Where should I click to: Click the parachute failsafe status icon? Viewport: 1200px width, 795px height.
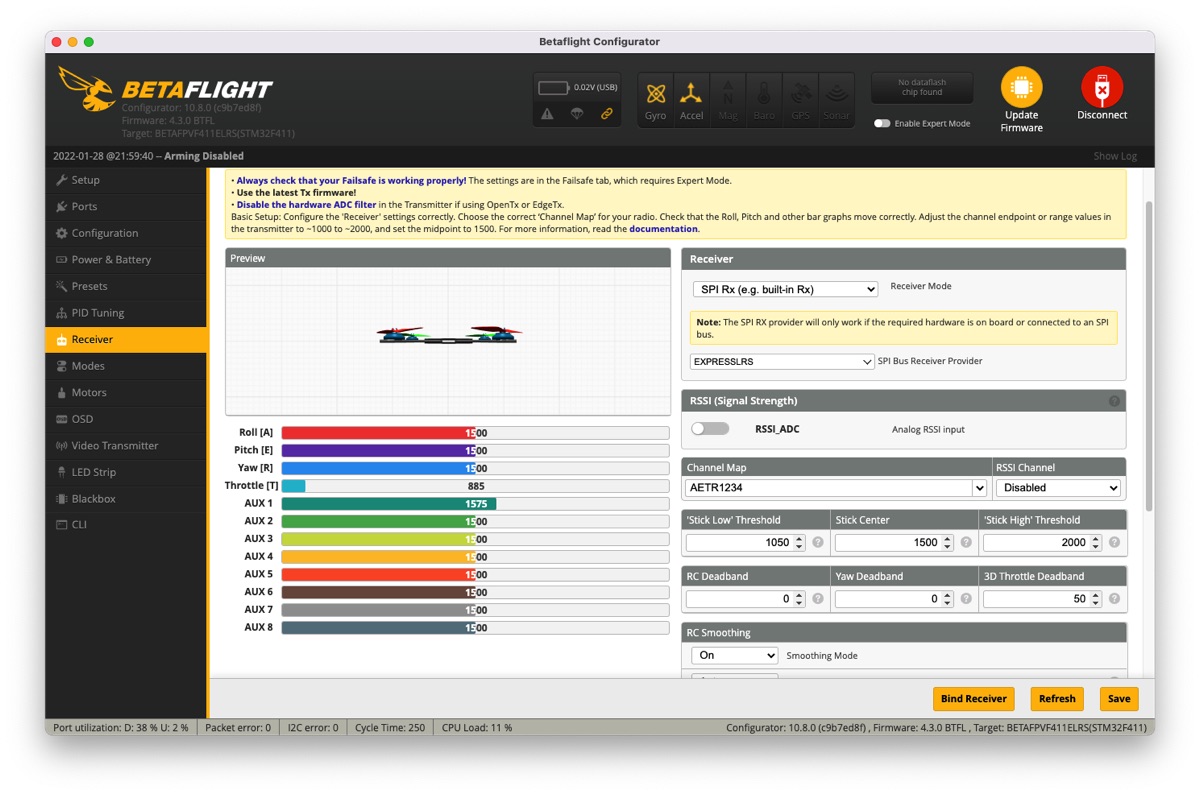click(577, 114)
